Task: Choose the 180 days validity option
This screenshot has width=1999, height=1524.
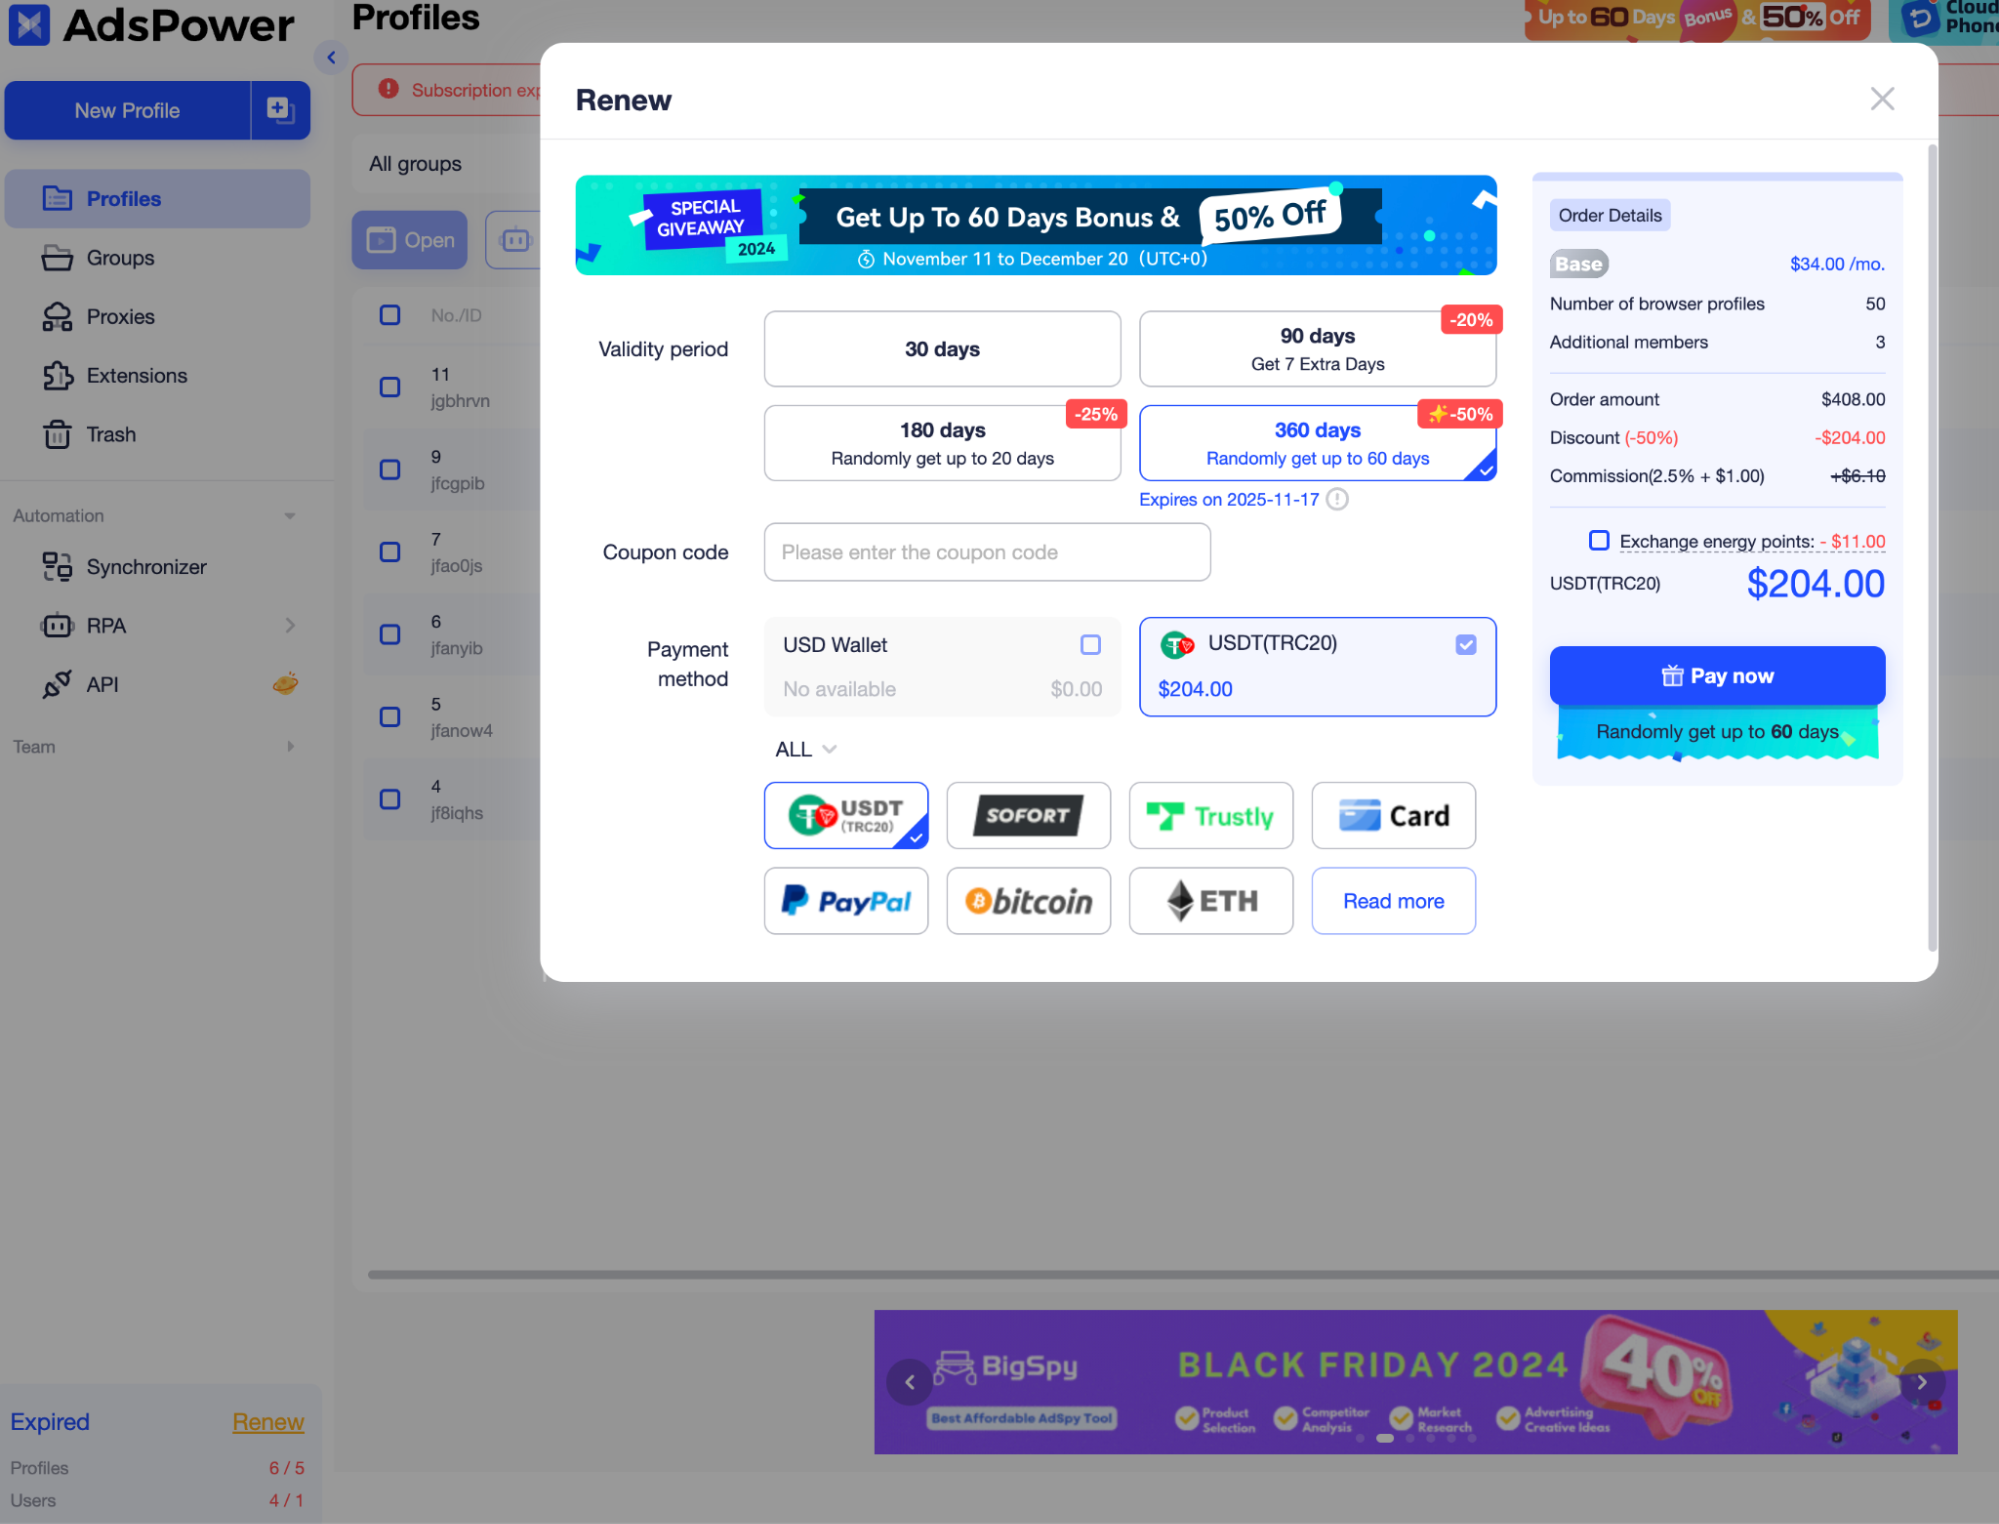Action: (x=941, y=443)
